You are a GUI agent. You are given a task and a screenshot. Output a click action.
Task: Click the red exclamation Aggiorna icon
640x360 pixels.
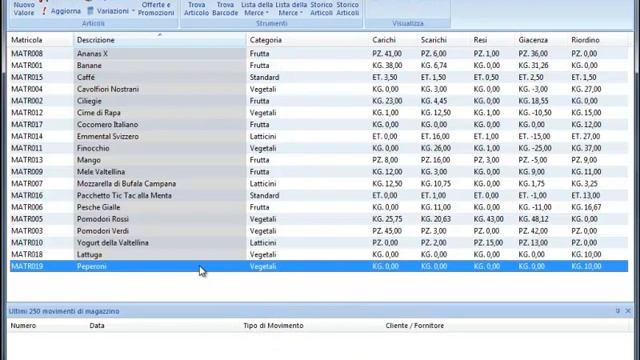coord(44,11)
